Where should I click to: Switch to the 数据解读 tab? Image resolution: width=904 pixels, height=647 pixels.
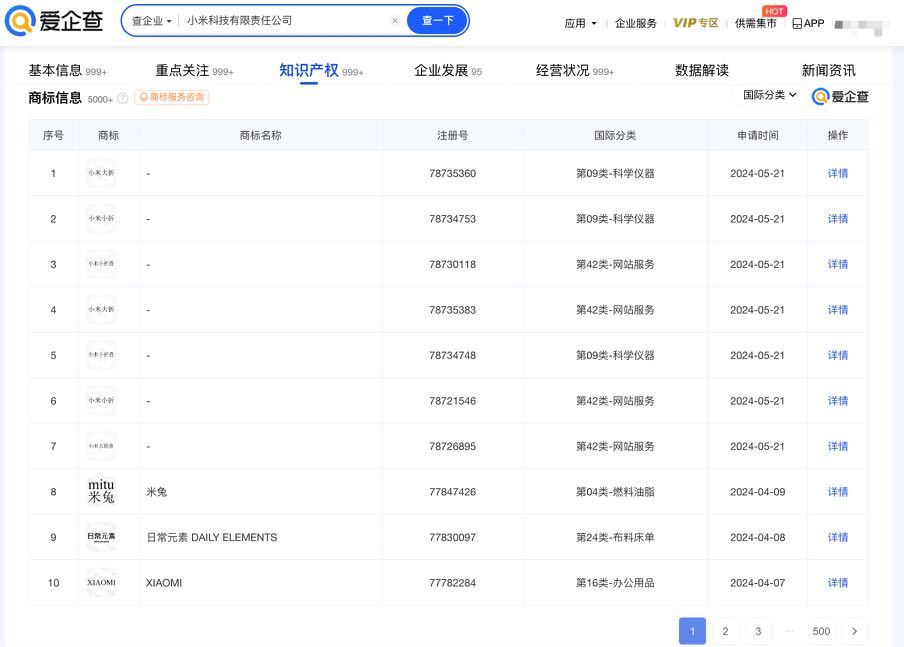(x=702, y=70)
